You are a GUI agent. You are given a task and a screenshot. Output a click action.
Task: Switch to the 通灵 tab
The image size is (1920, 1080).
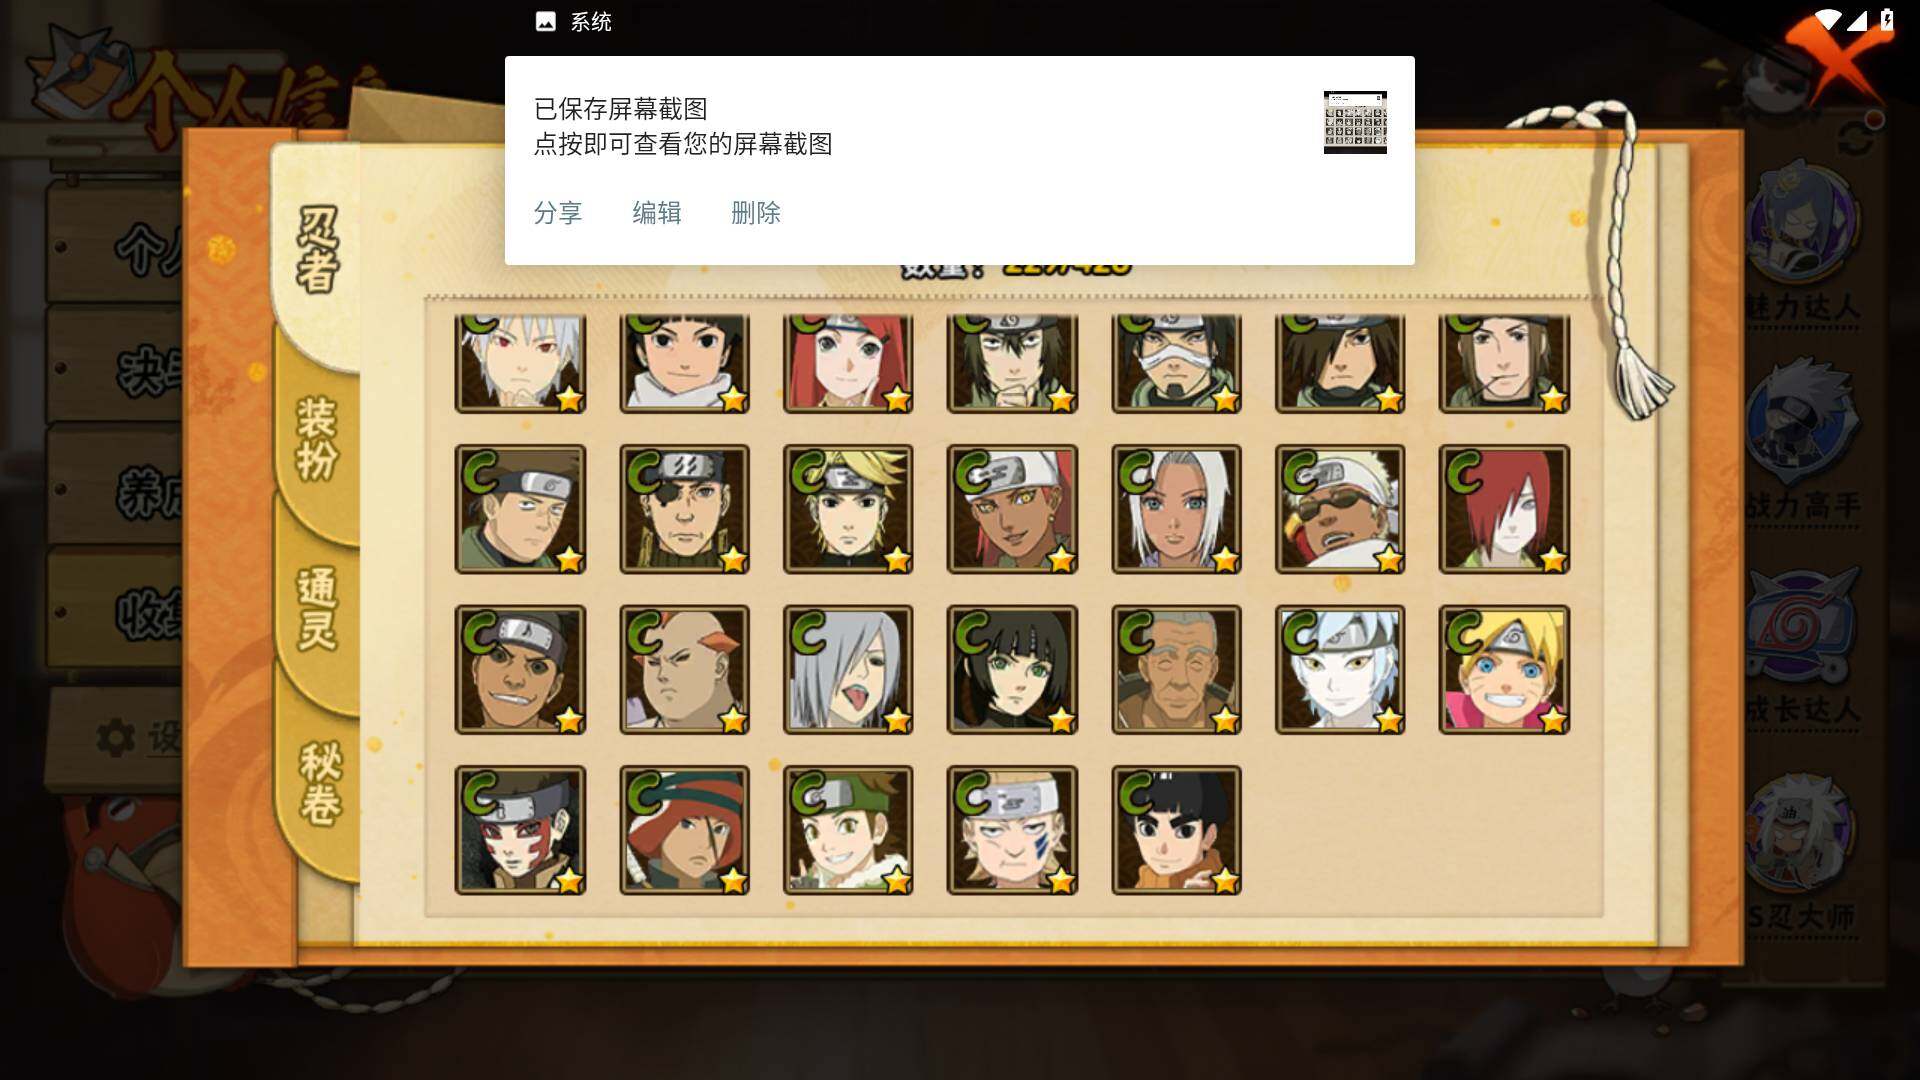tap(316, 608)
